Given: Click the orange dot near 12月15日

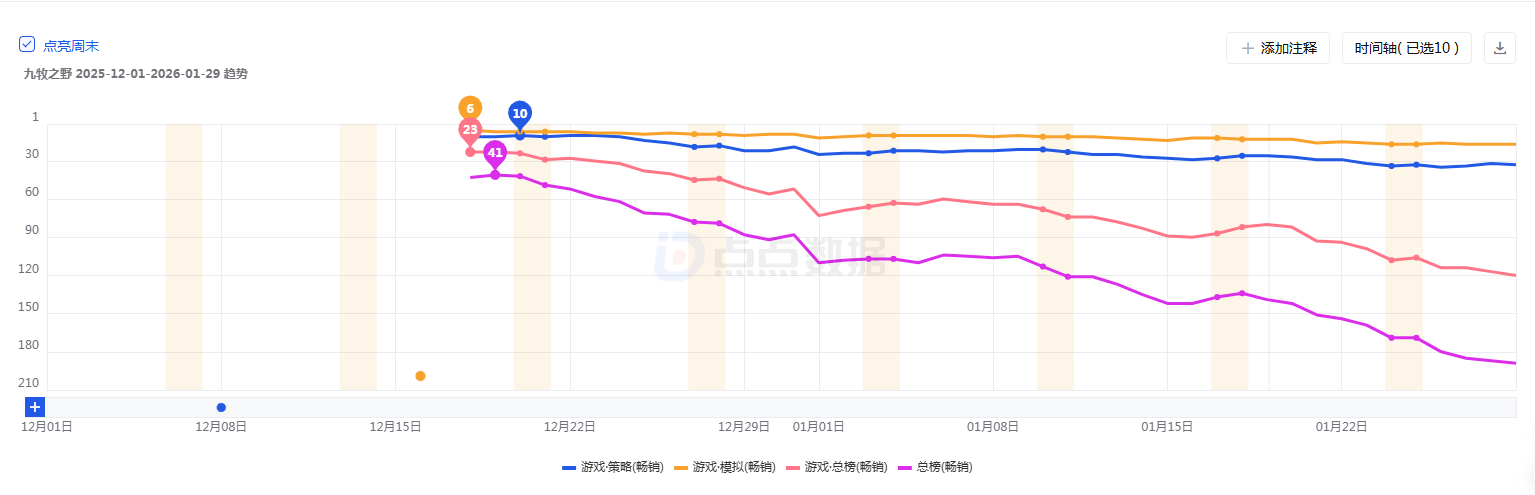Looking at the screenshot, I should [420, 376].
